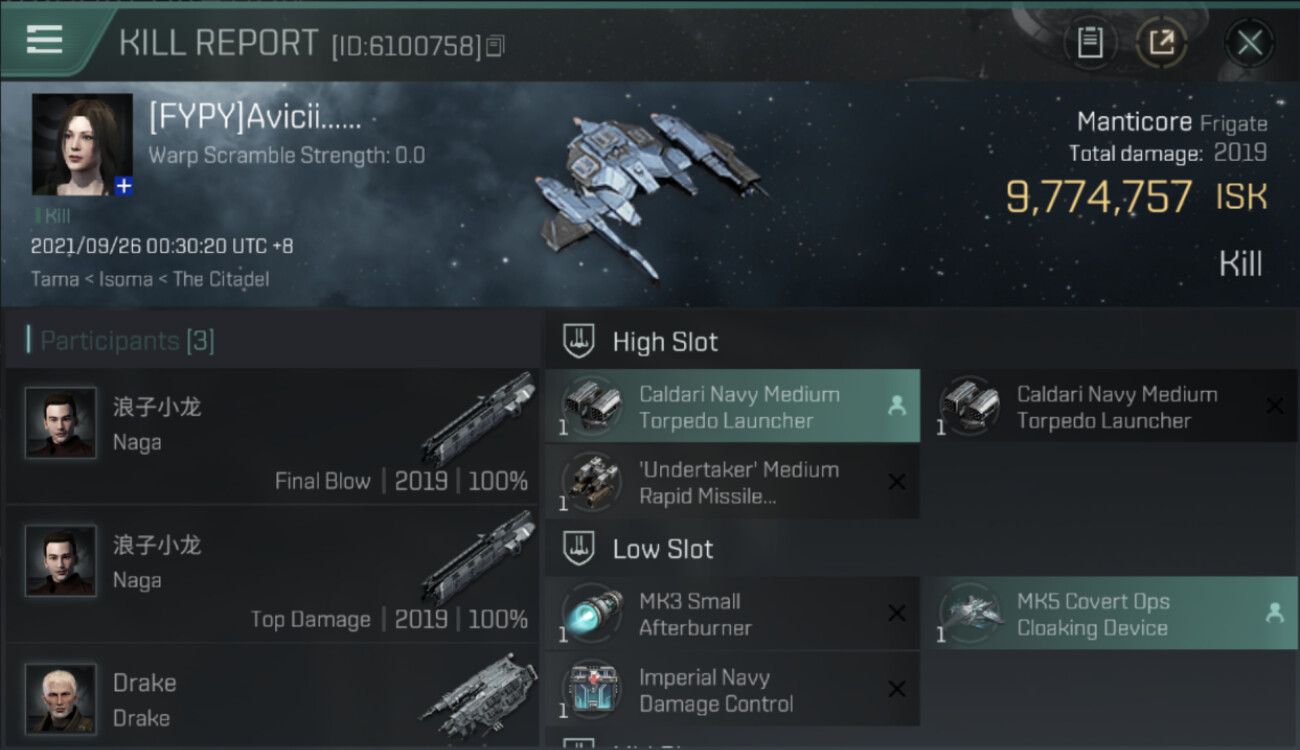Inspect the Manticore ship model
Image resolution: width=1300 pixels, height=750 pixels.
(650, 190)
